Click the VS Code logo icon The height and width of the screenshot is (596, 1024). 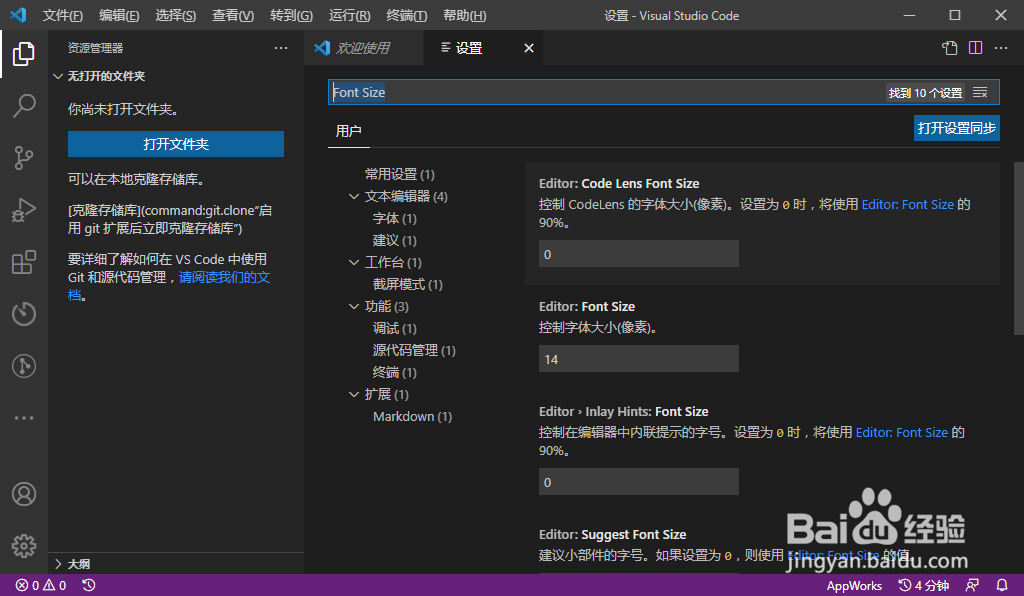point(18,15)
